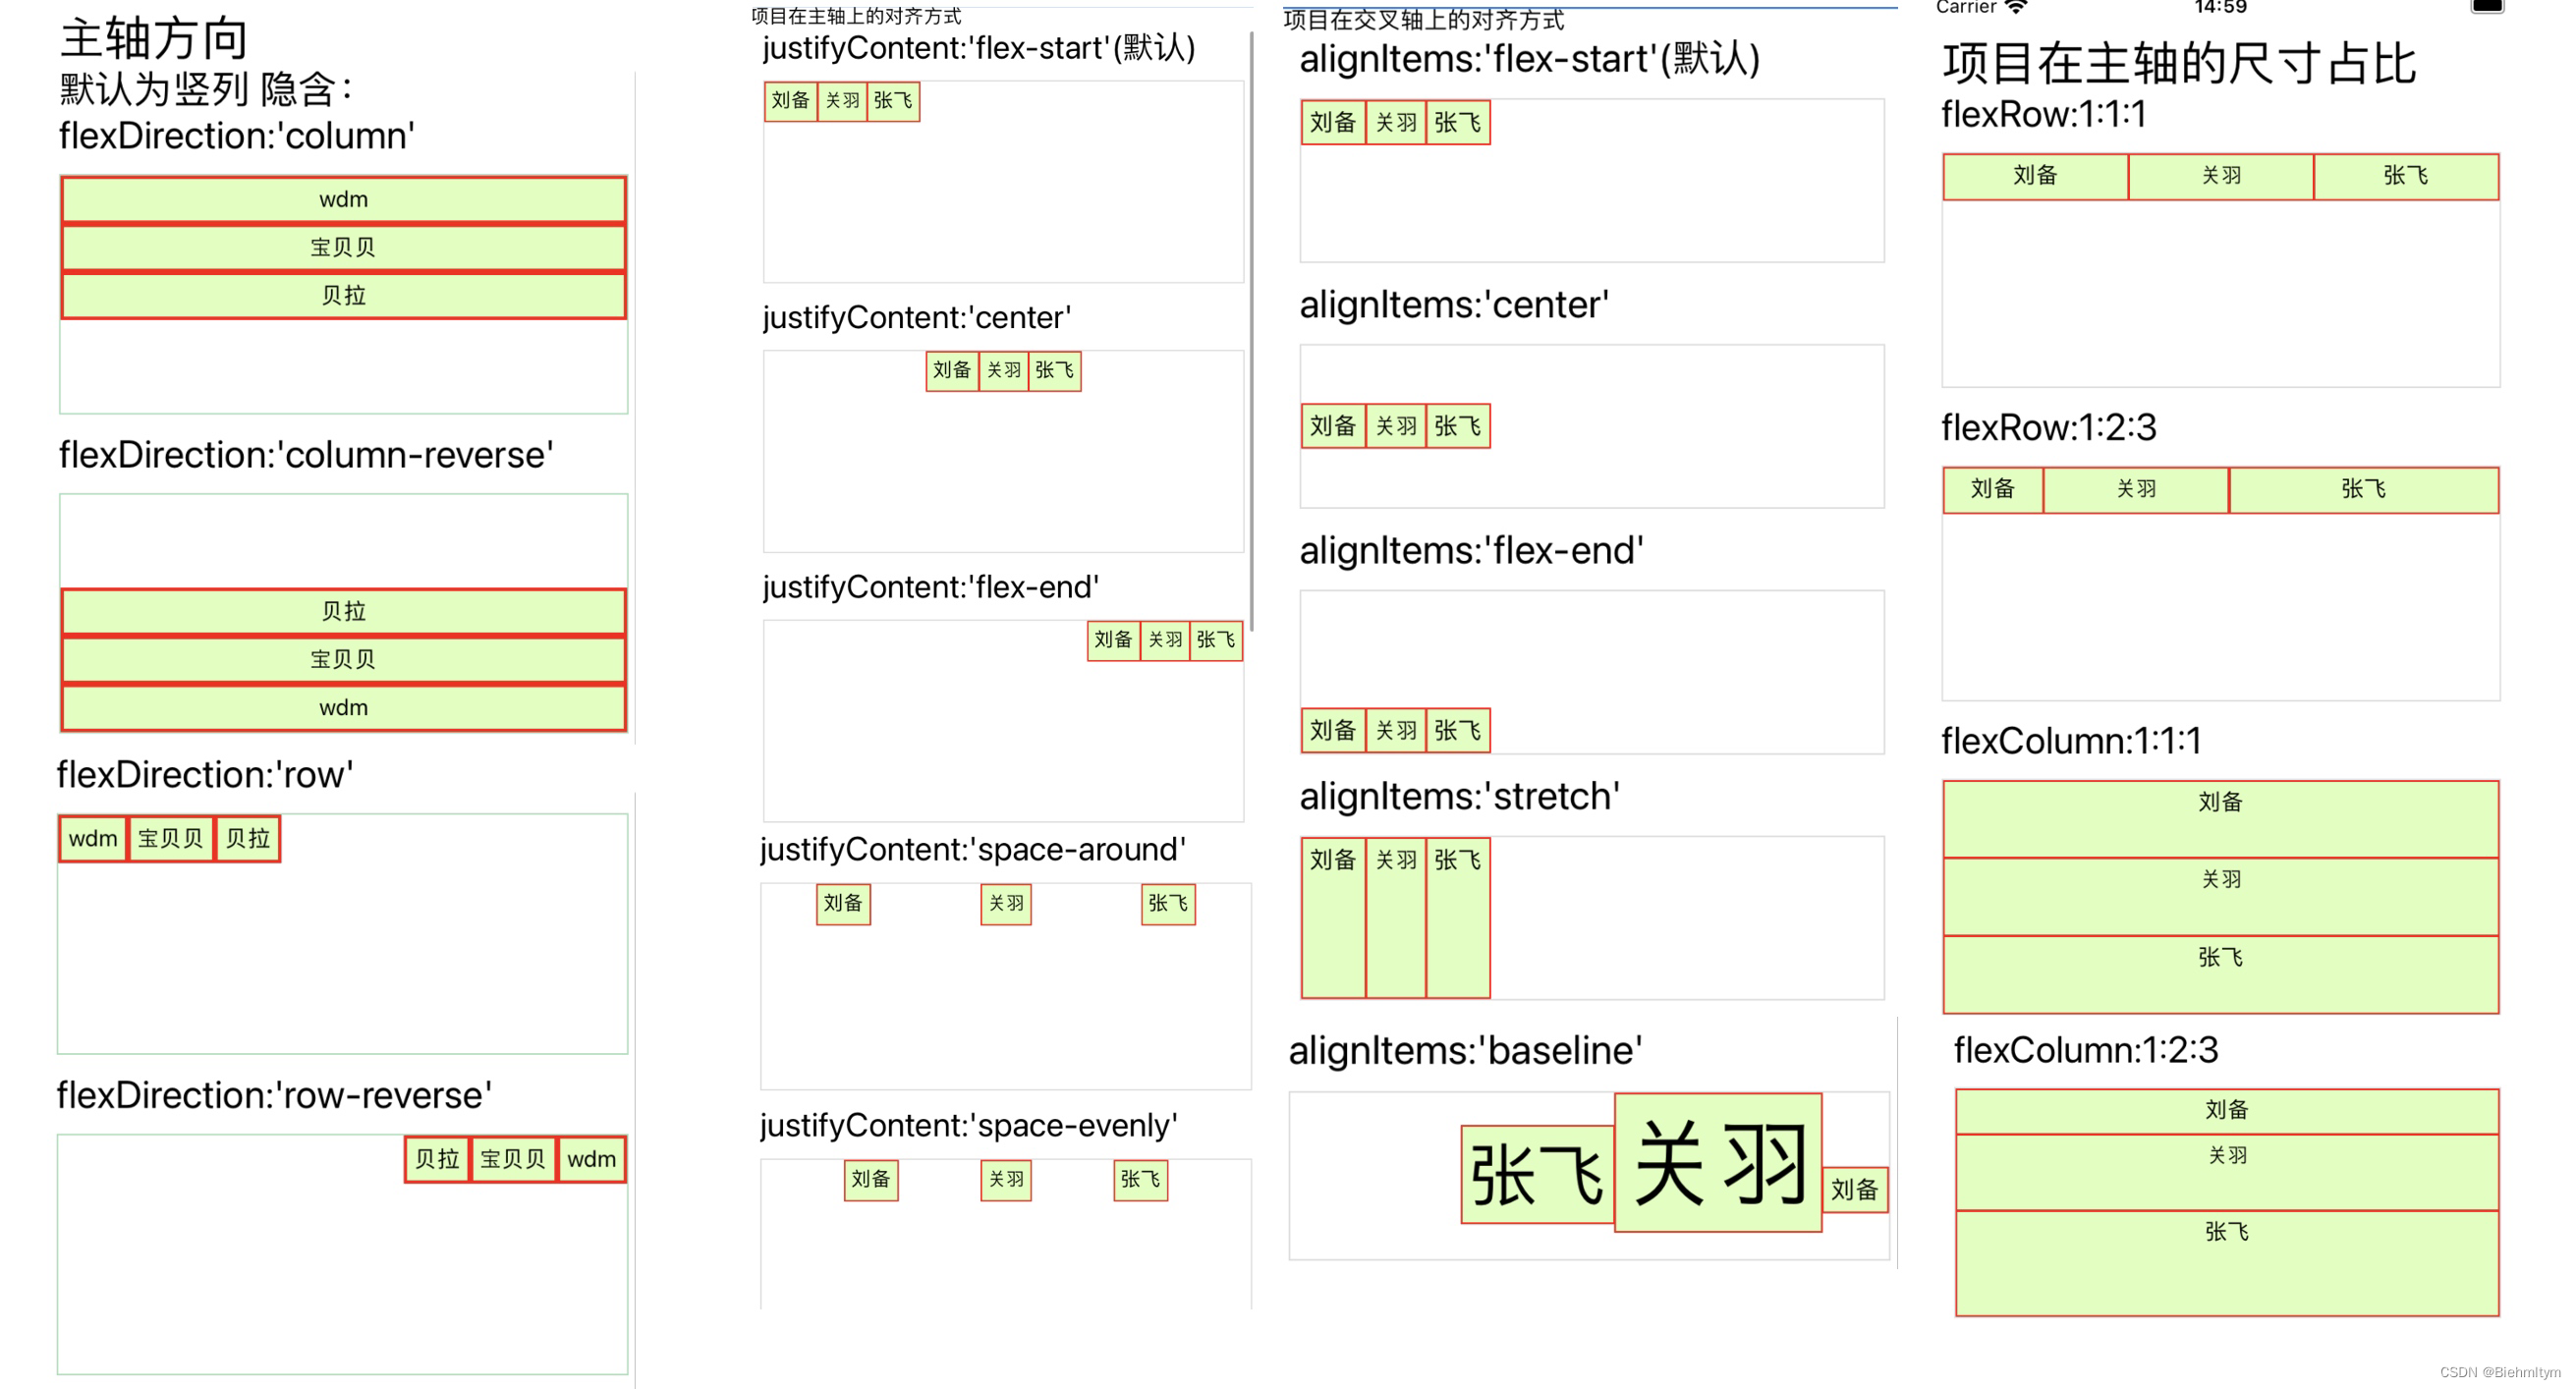Tap 刘备 under justifyContent:'space-evenly'

871,1180
